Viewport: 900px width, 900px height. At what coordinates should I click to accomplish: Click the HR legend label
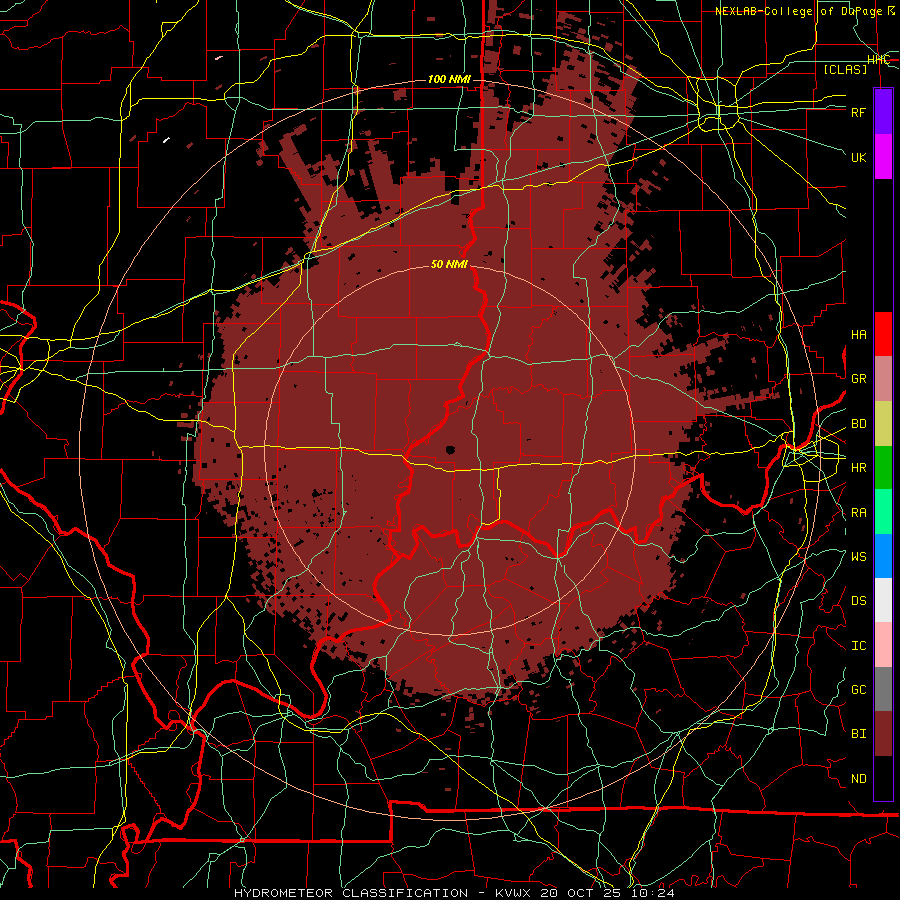pos(859,468)
